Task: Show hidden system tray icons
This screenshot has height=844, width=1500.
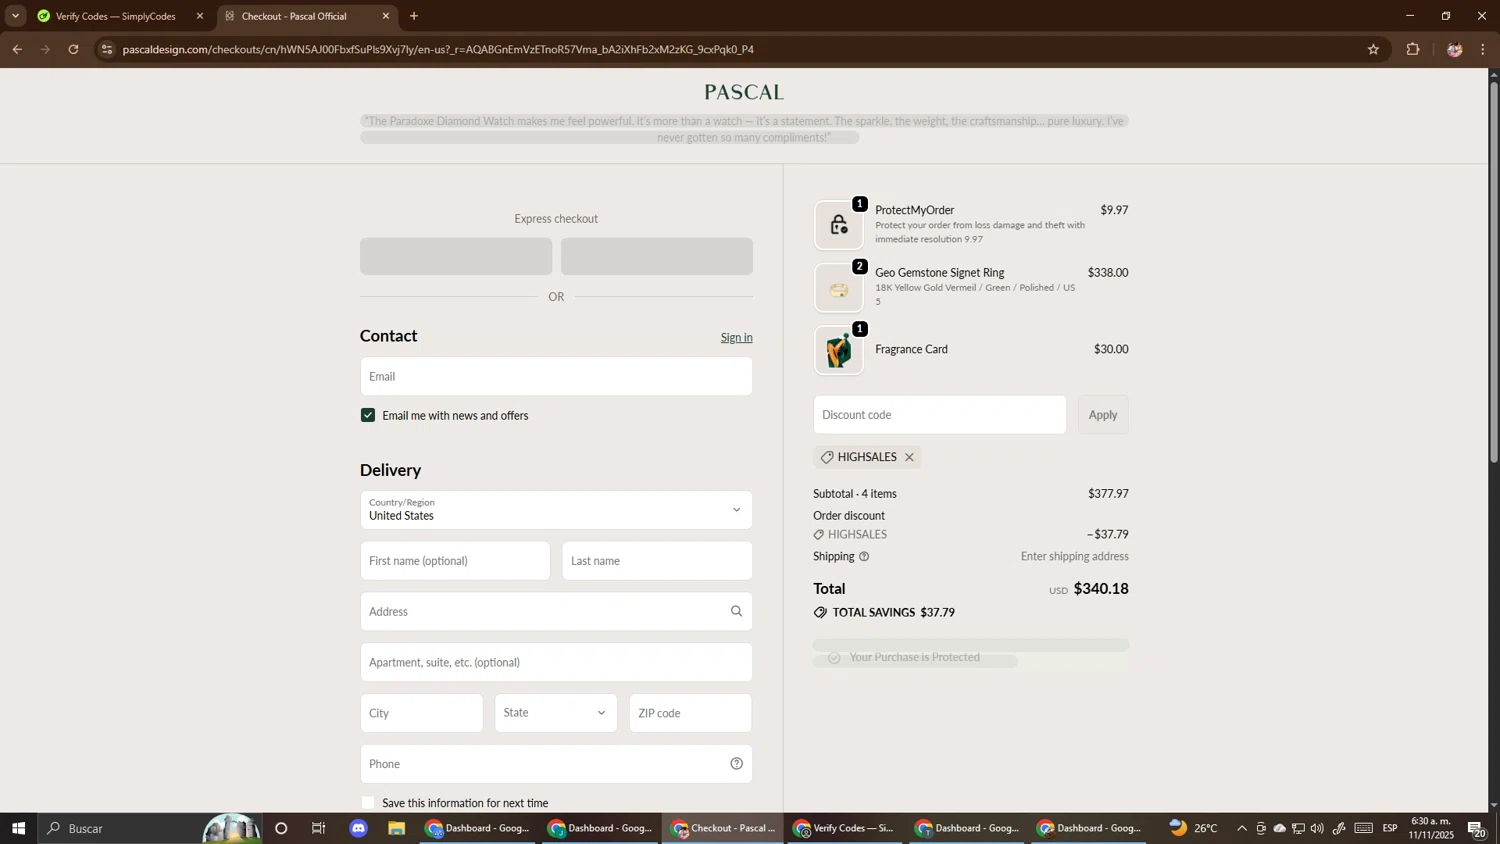Action: 1242,828
